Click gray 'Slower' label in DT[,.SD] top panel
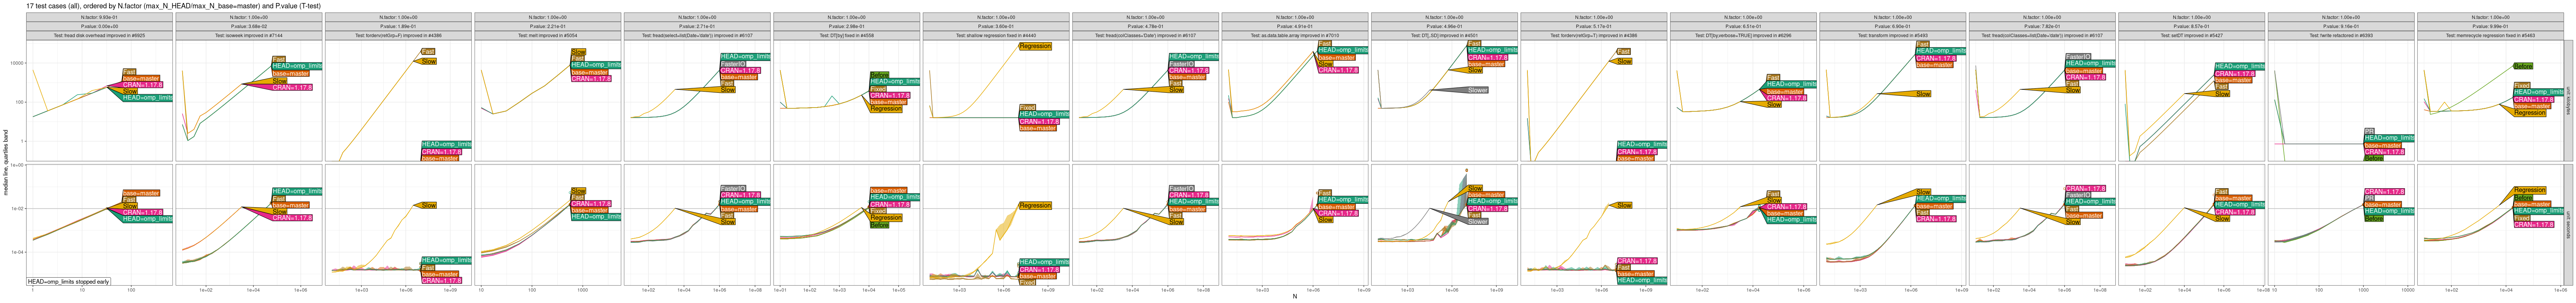This screenshot has height=303, width=2576. [x=1477, y=90]
